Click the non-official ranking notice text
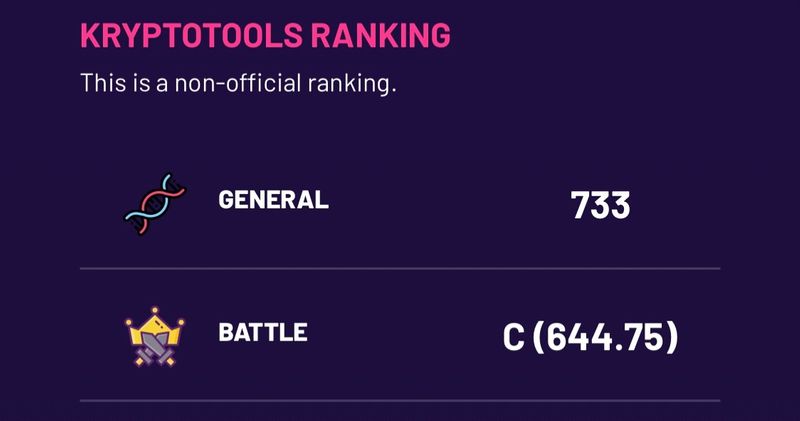Image resolution: width=800 pixels, height=421 pixels. point(238,83)
